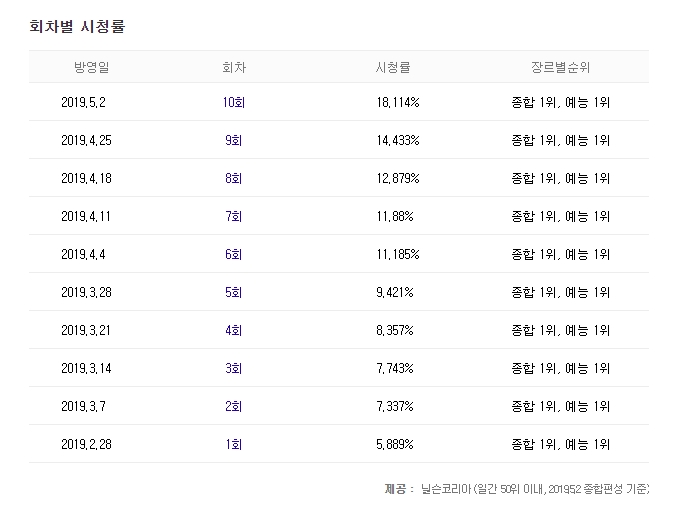Click the genre ranking in the 3회 row
The width and height of the screenshot is (675, 506).
(560, 368)
